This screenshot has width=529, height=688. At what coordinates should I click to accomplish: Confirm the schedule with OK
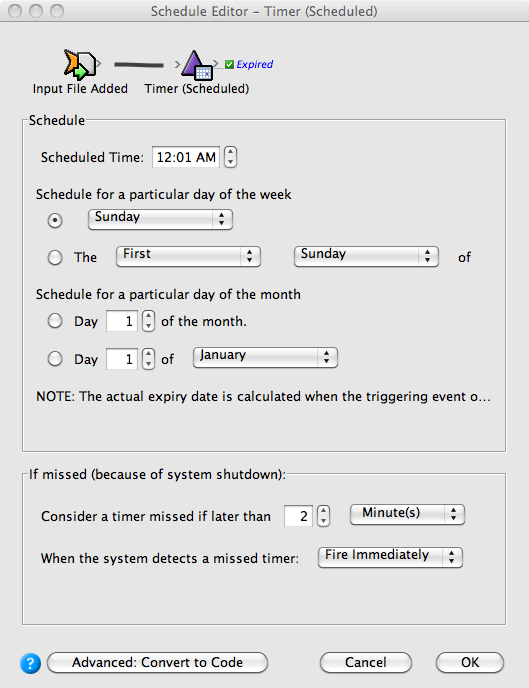[470, 663]
